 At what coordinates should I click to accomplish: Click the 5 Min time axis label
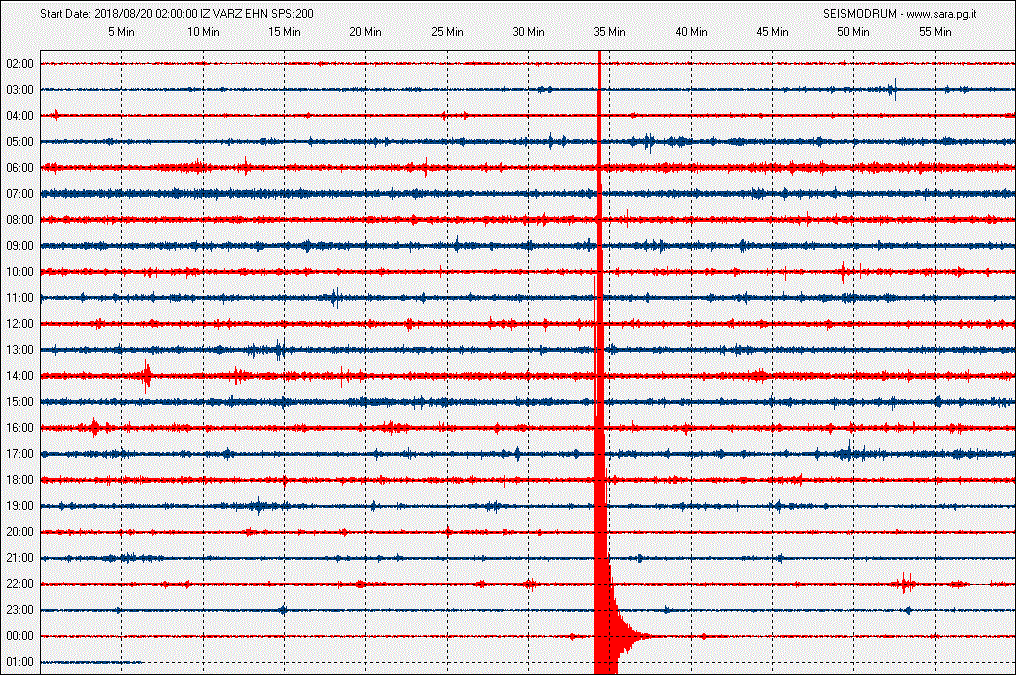coord(121,32)
